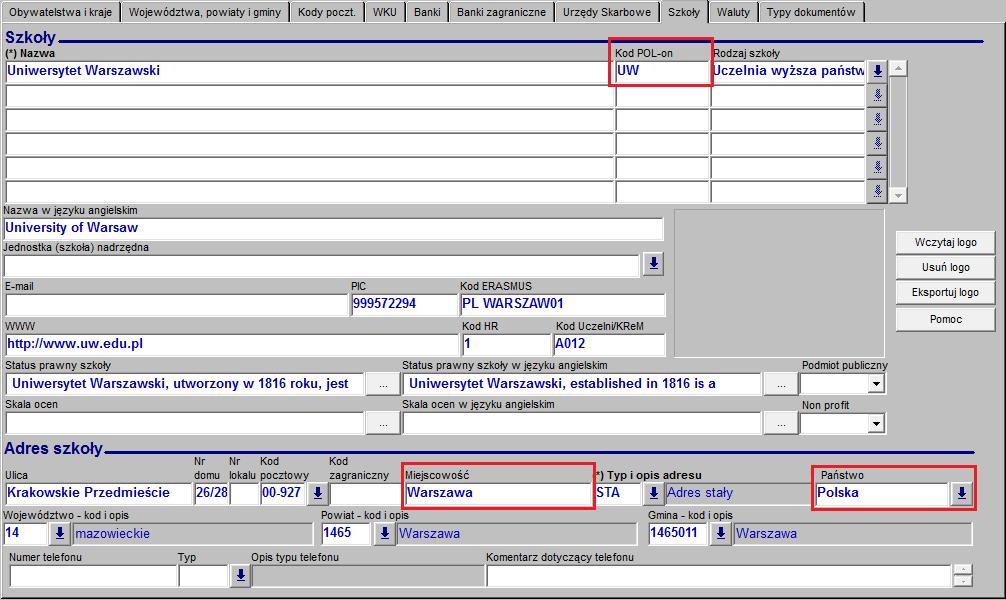Click Numer telefonu input field
Image resolution: width=1006 pixels, height=600 pixels.
[x=93, y=576]
